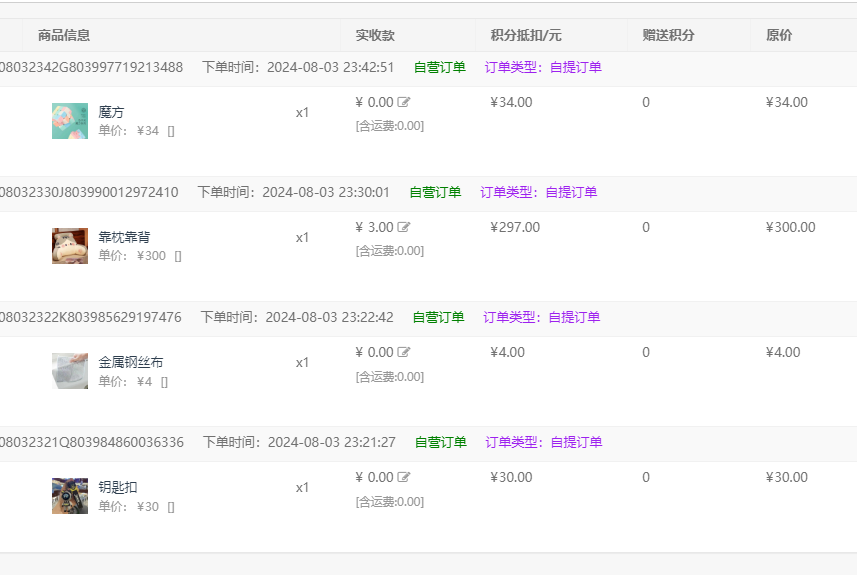Click the 积分抵扣/元 column header
The image size is (857, 575).
[x=526, y=35]
